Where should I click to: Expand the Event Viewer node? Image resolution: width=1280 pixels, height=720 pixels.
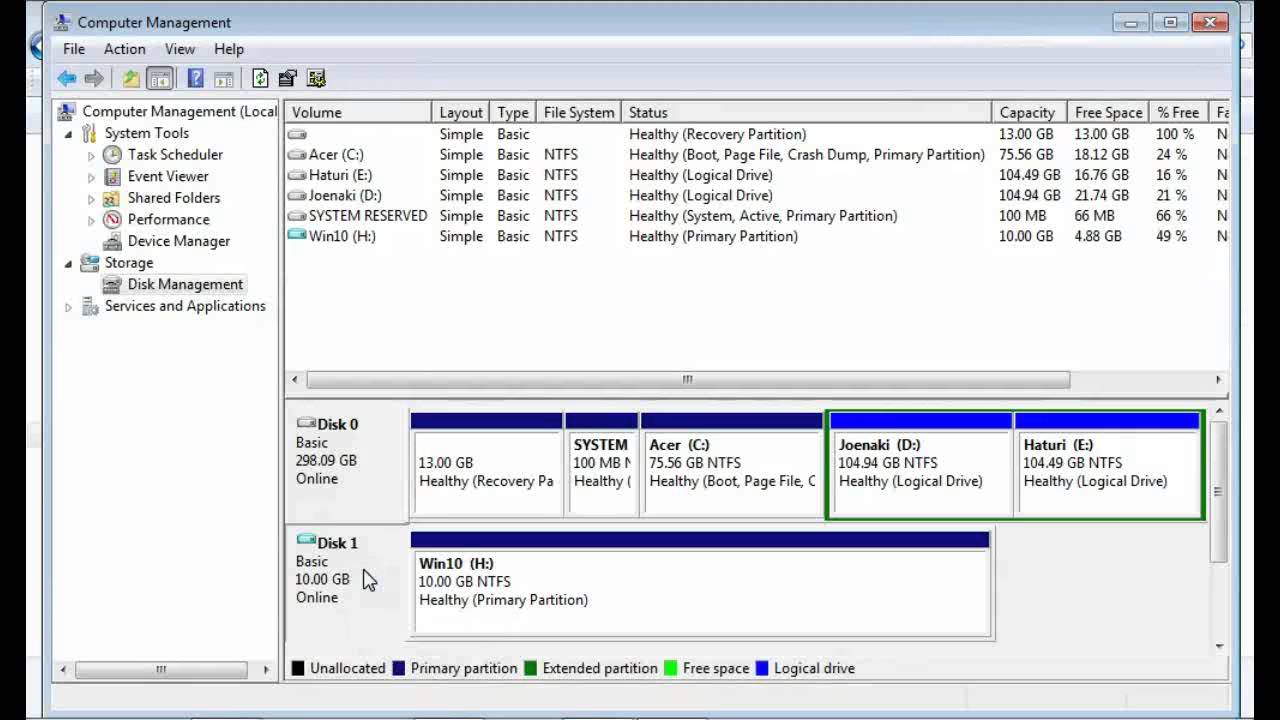click(91, 177)
